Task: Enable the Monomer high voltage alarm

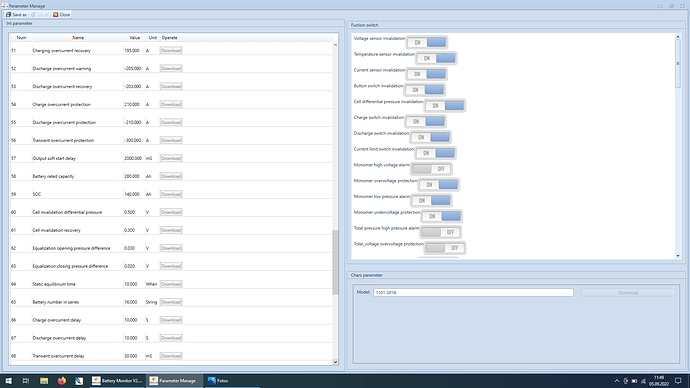Action: tap(431, 169)
